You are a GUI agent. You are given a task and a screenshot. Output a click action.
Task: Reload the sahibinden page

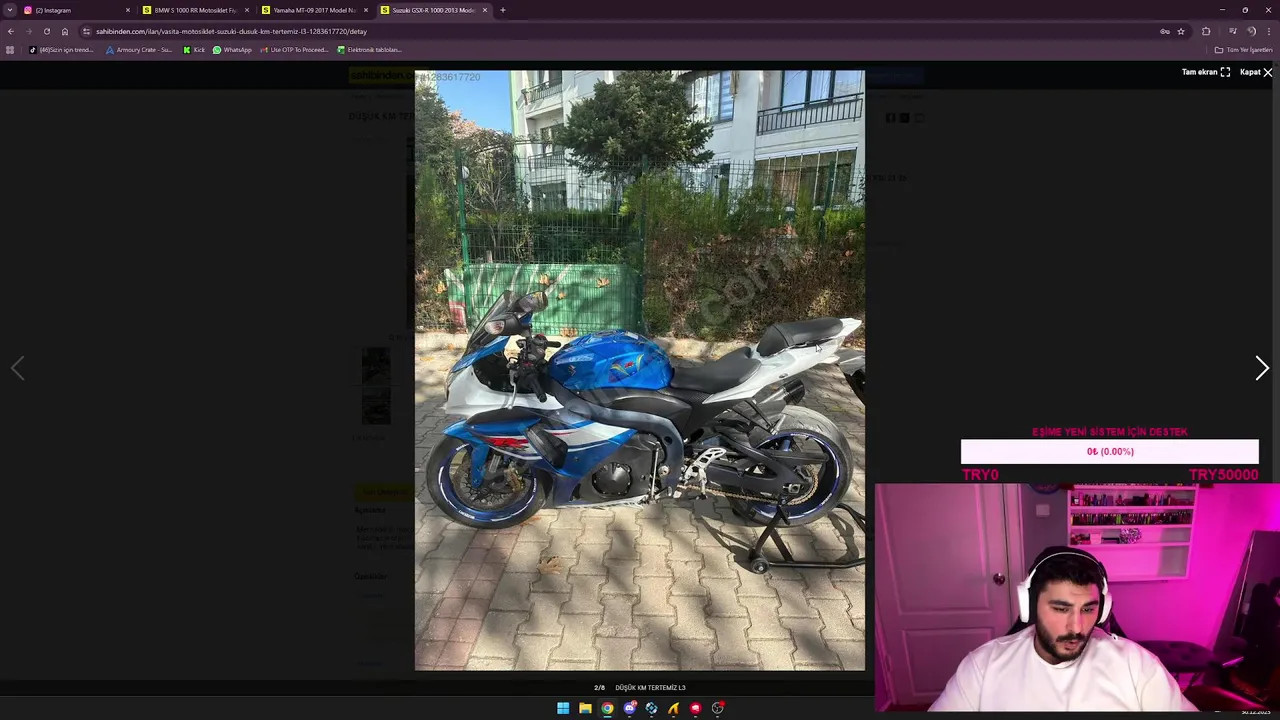tap(46, 31)
